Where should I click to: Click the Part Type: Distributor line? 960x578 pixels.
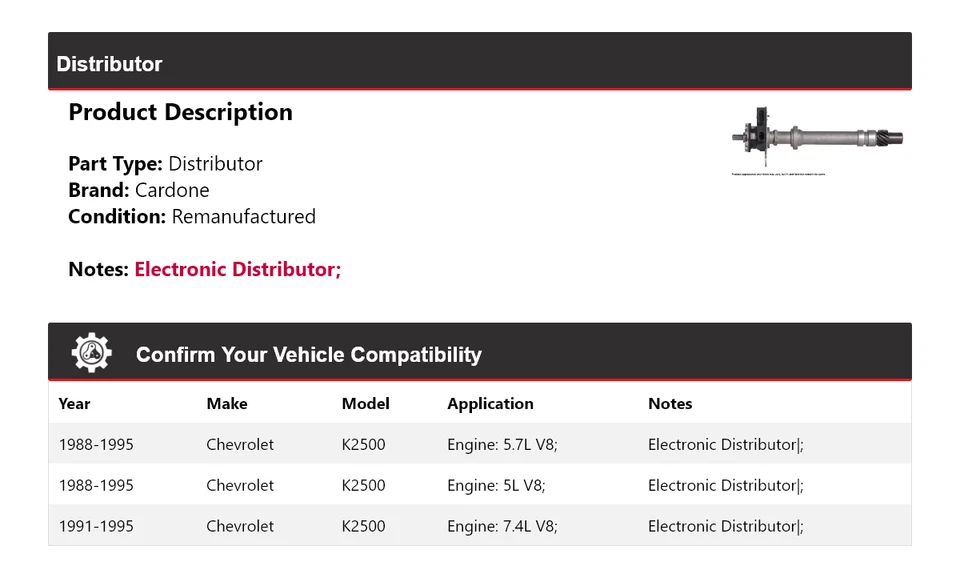[165, 164]
